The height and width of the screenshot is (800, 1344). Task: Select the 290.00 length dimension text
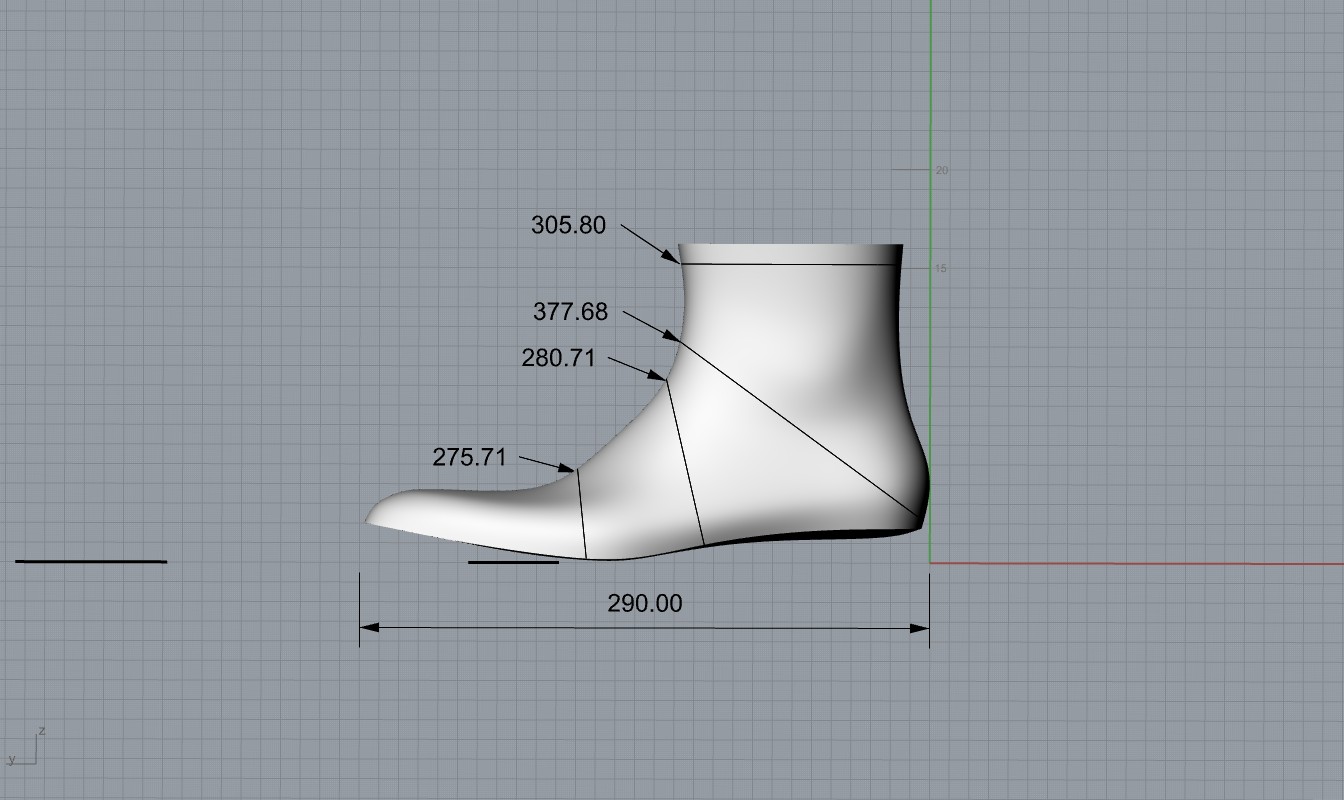pos(644,603)
